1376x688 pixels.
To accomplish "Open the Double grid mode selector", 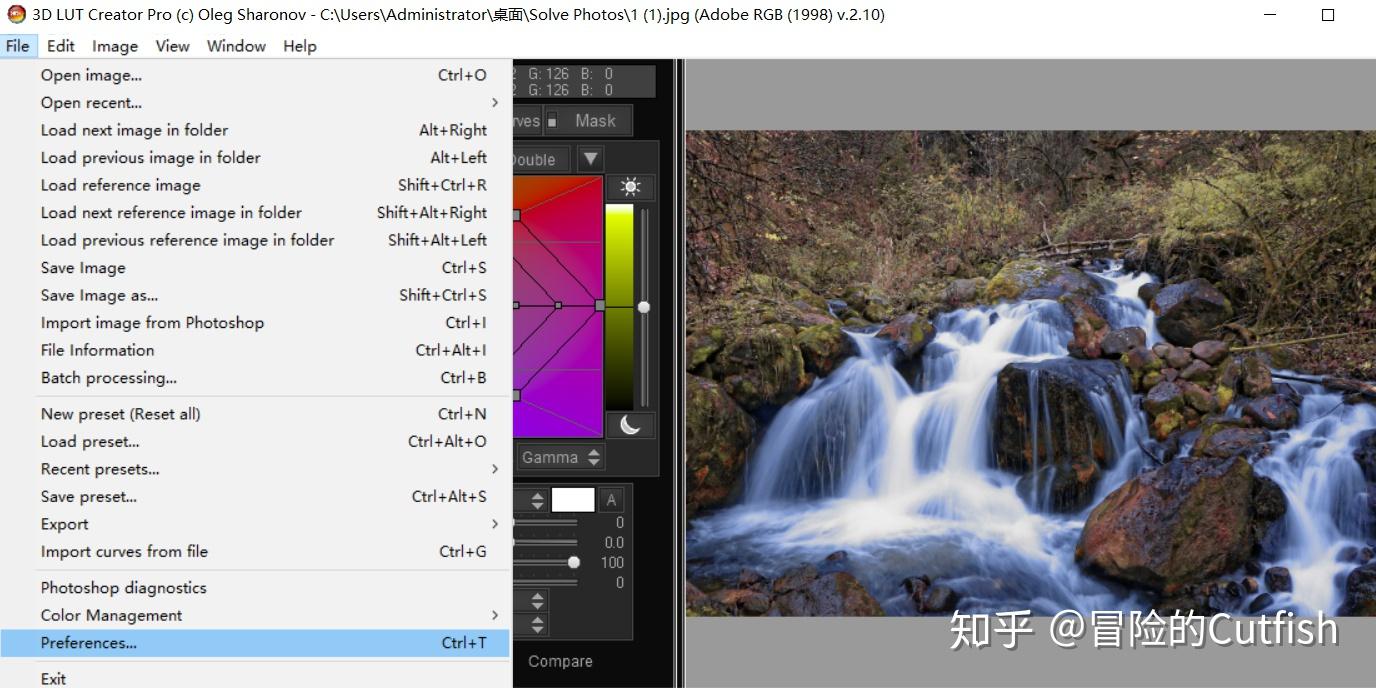I will [x=535, y=158].
